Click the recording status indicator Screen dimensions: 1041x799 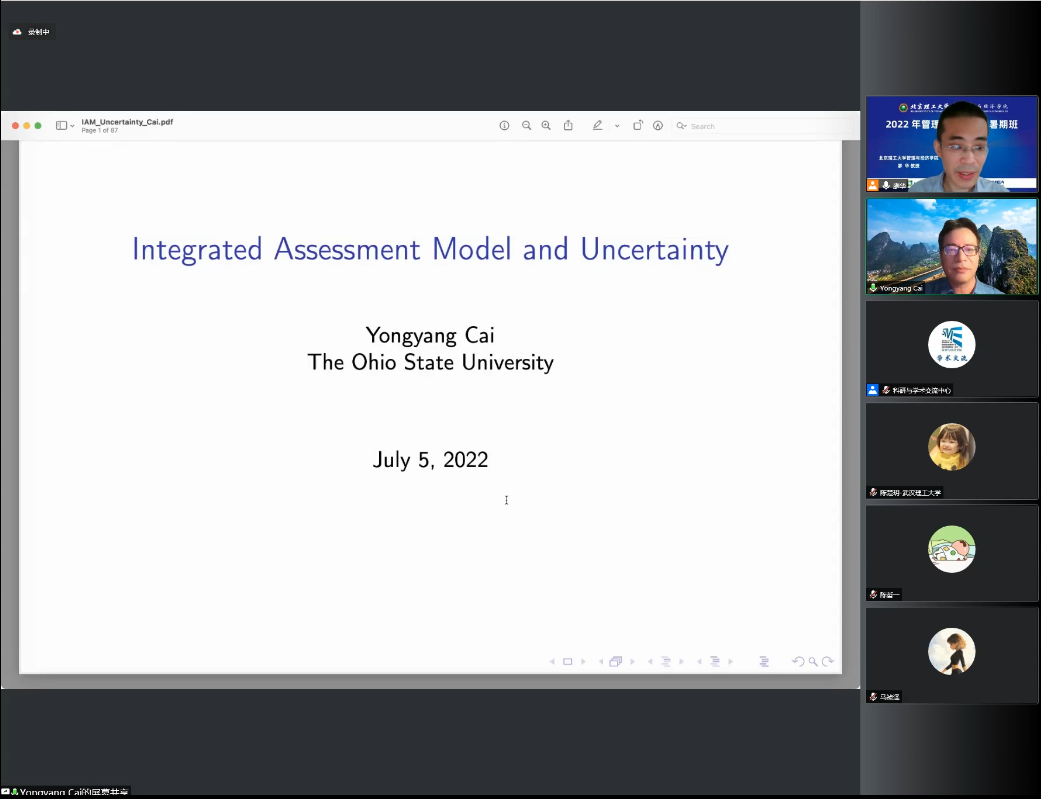(x=31, y=32)
